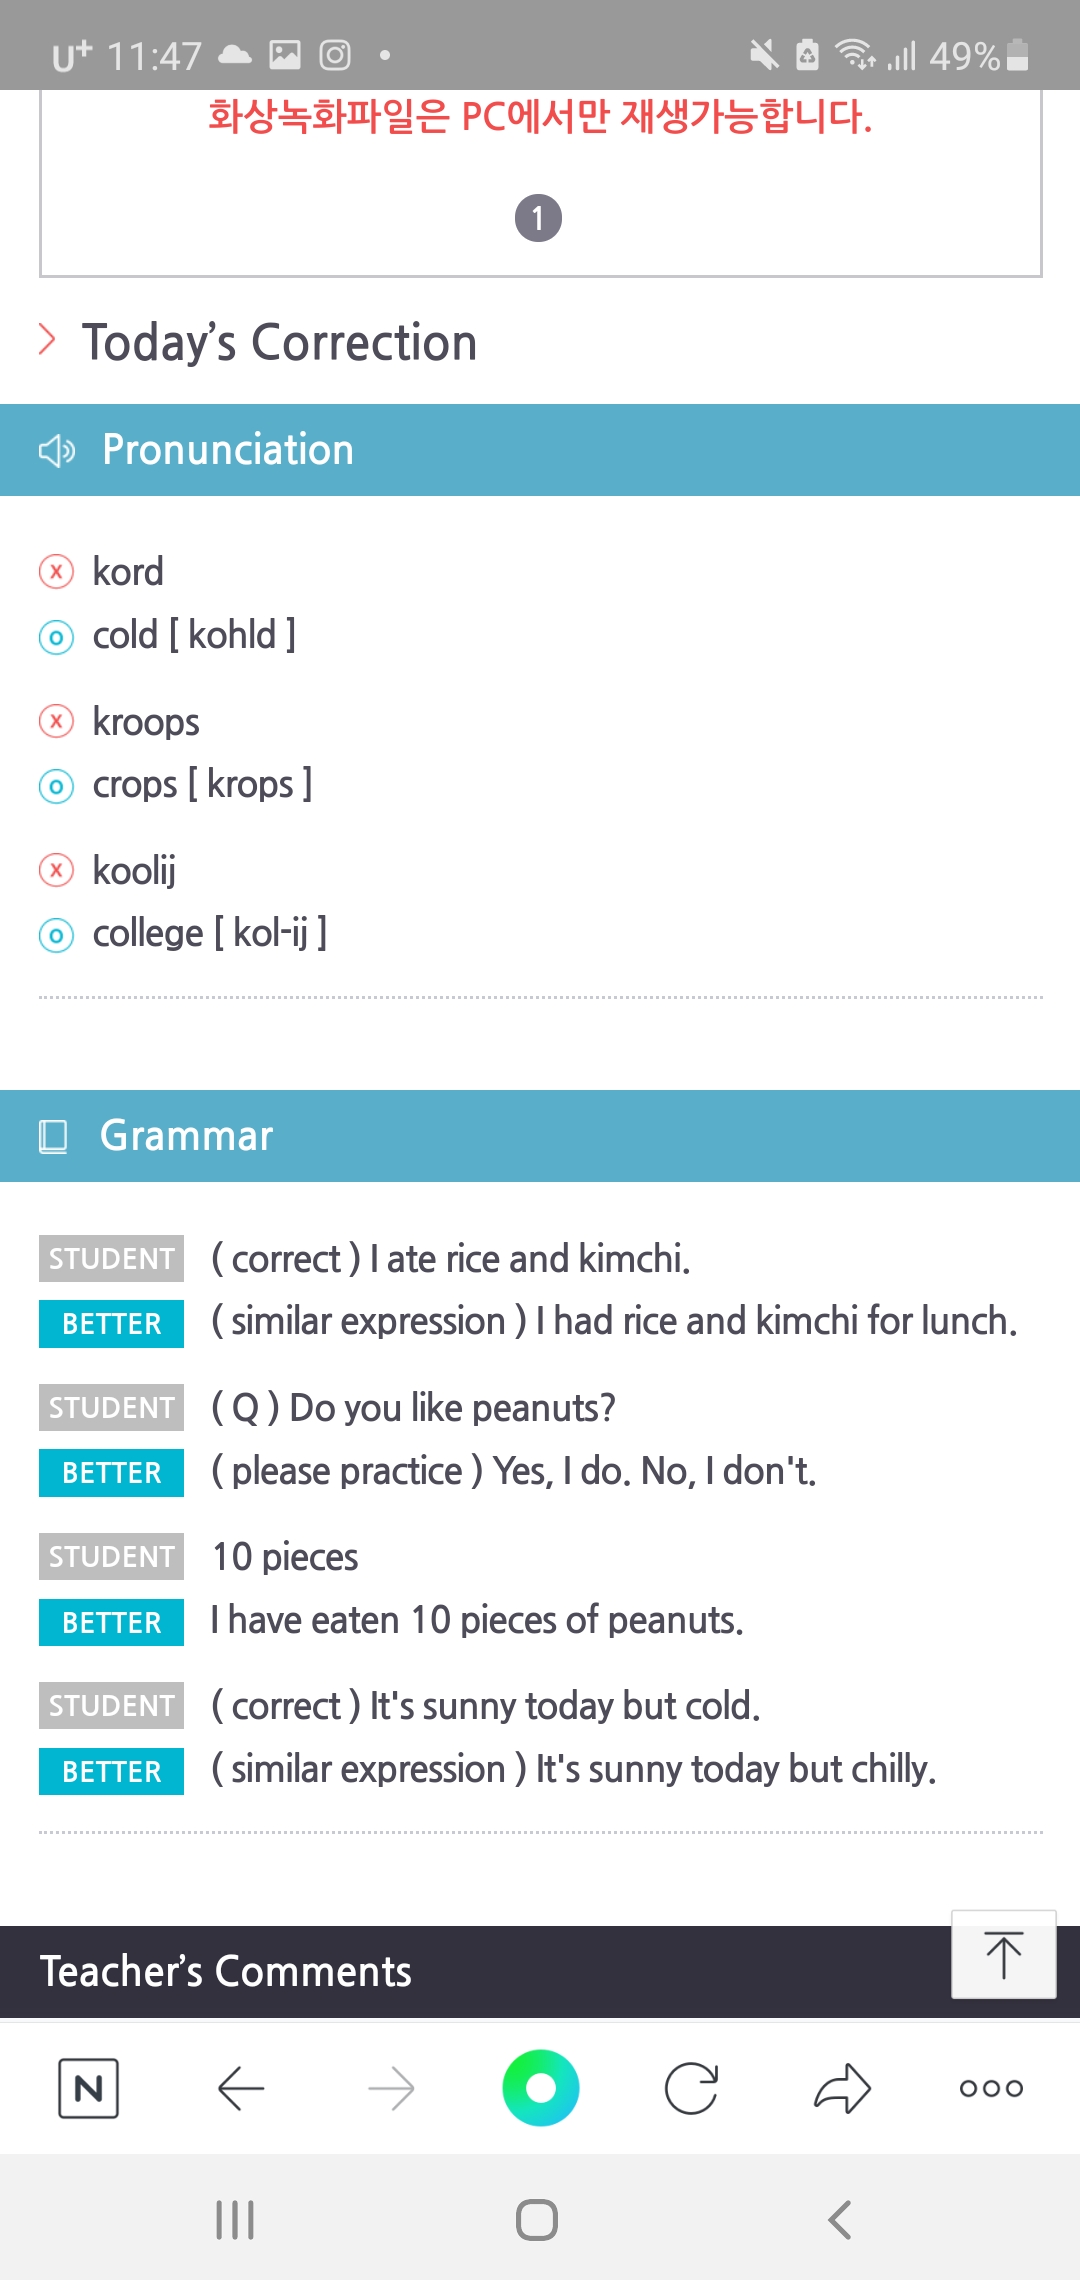Tap the share arrow icon
Screen dimensions: 1080x2280
coord(842,2088)
